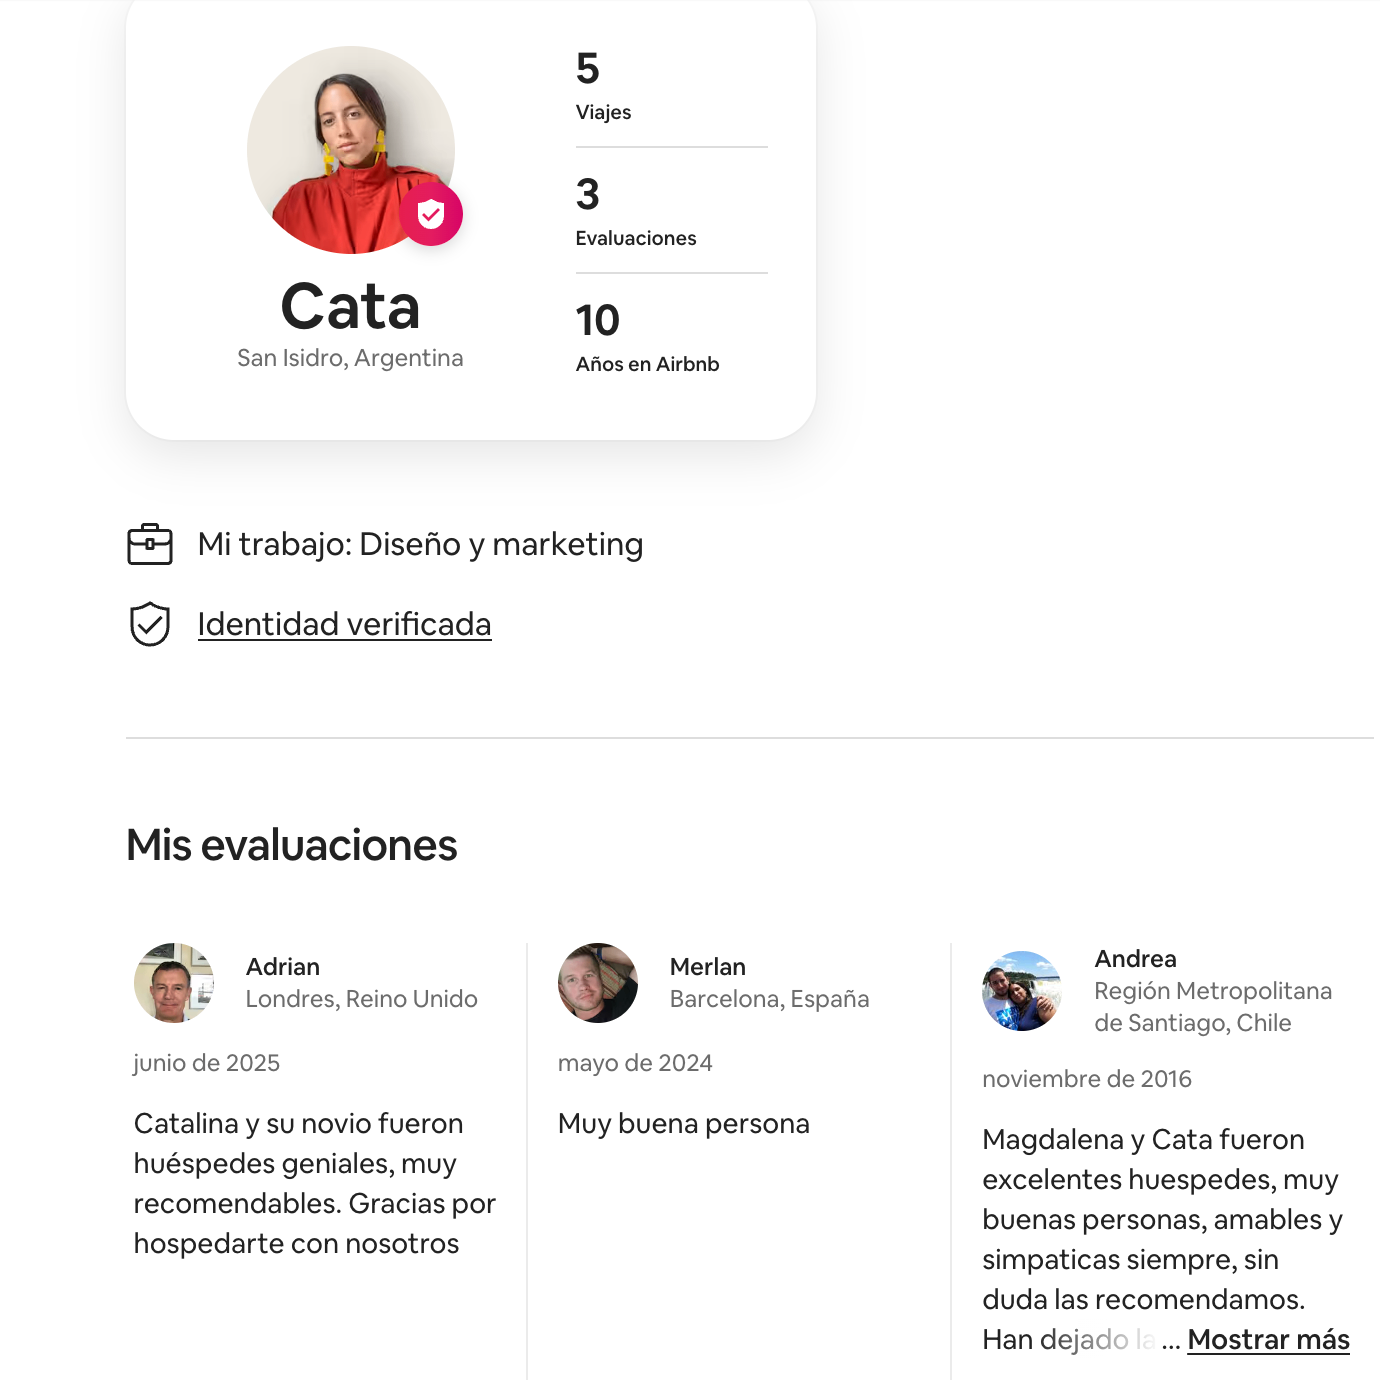Click the briefcase work icon
This screenshot has width=1380, height=1380.
point(150,544)
